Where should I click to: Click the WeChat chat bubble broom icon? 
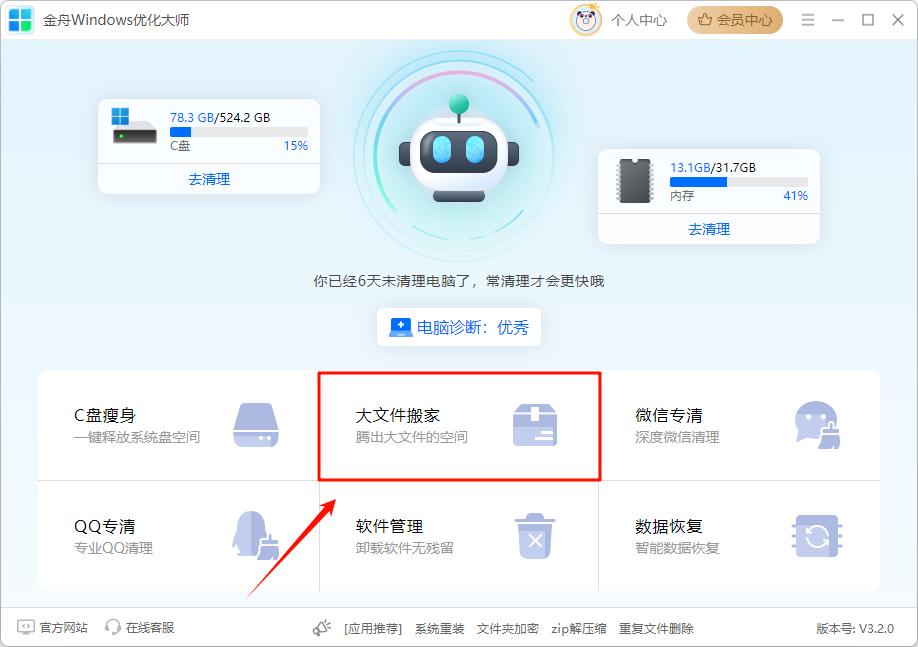coord(817,425)
